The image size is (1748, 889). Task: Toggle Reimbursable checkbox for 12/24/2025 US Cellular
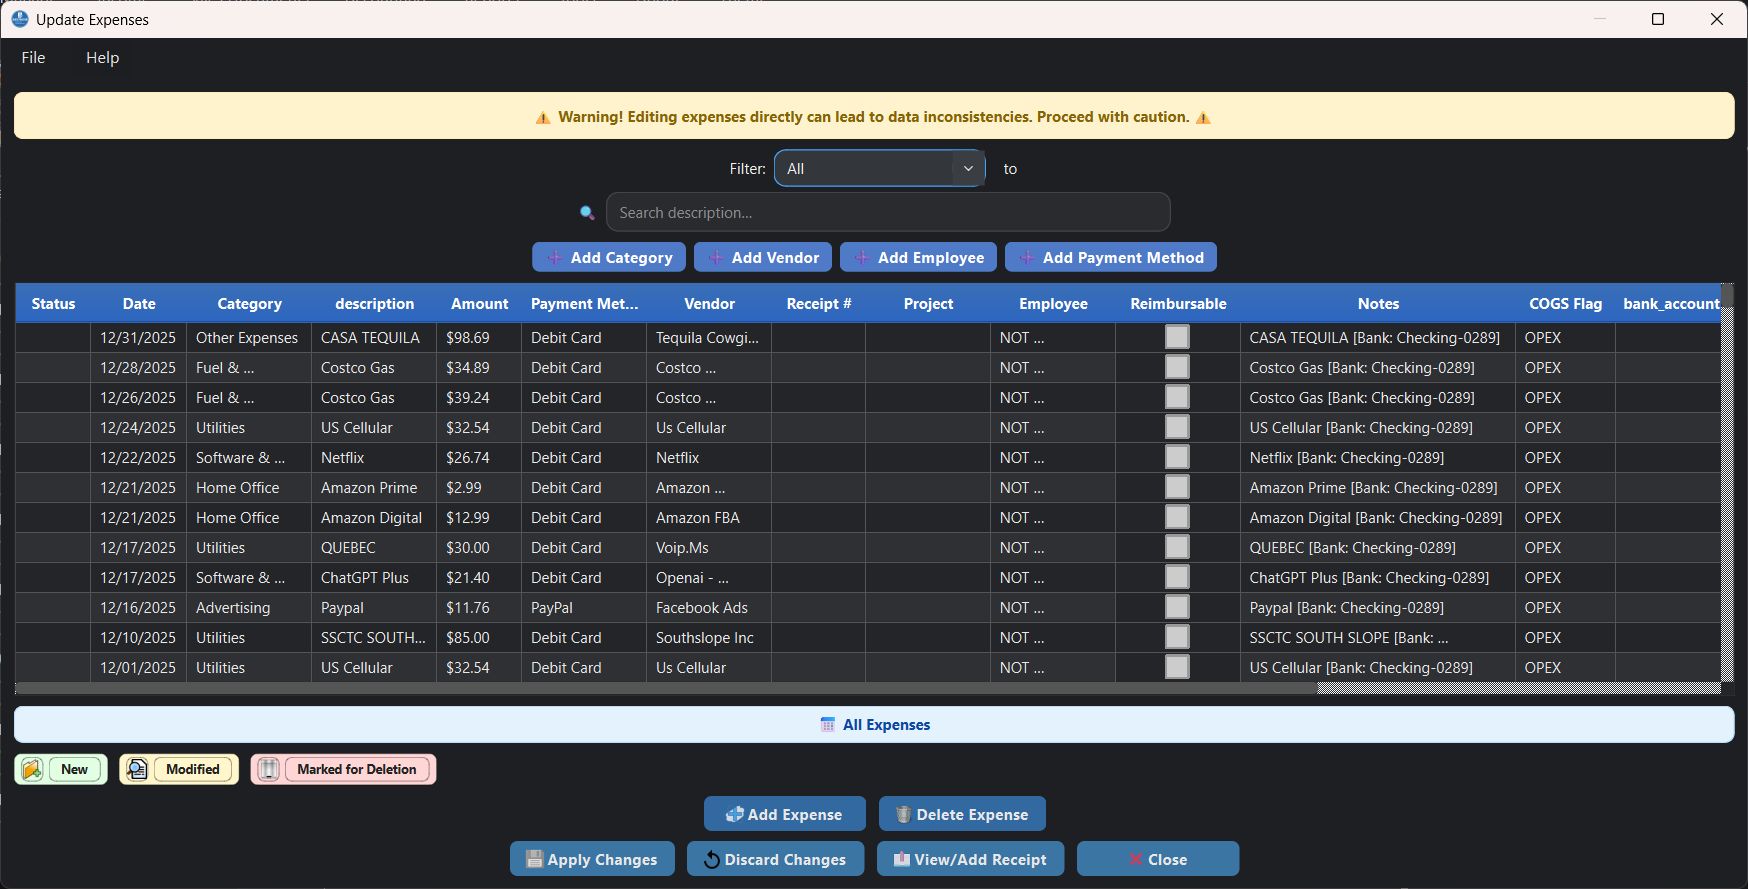(x=1177, y=427)
